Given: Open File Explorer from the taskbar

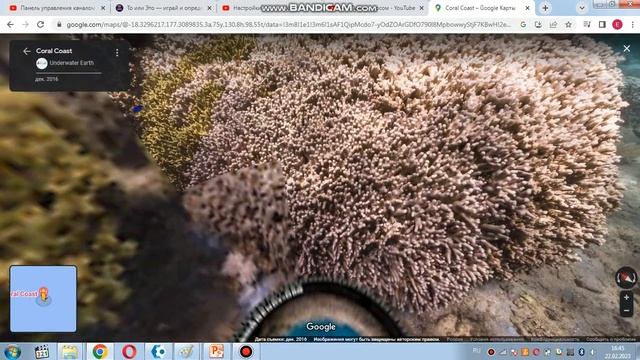Looking at the screenshot, I should coord(70,351).
